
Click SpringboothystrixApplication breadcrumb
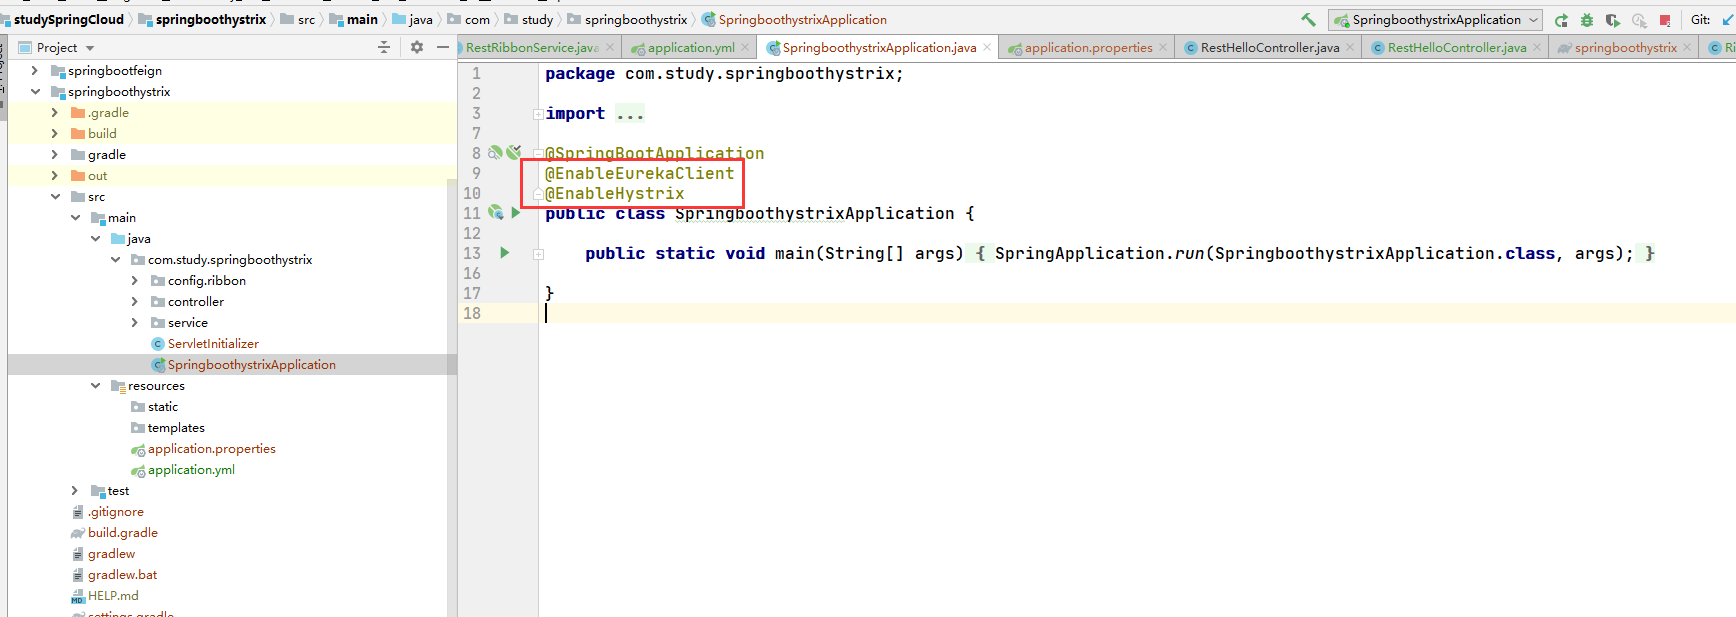pos(802,20)
